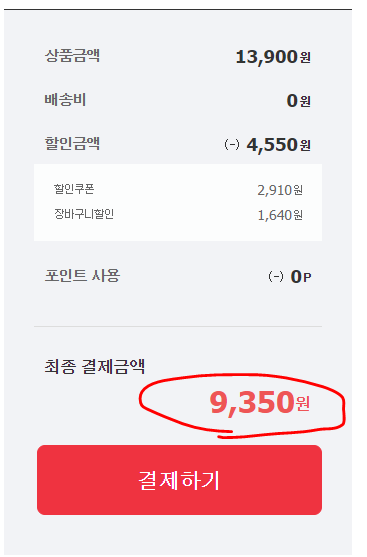The width and height of the screenshot is (367, 557).
Task: Click the red 결제하기 payment button
Action: 179,480
